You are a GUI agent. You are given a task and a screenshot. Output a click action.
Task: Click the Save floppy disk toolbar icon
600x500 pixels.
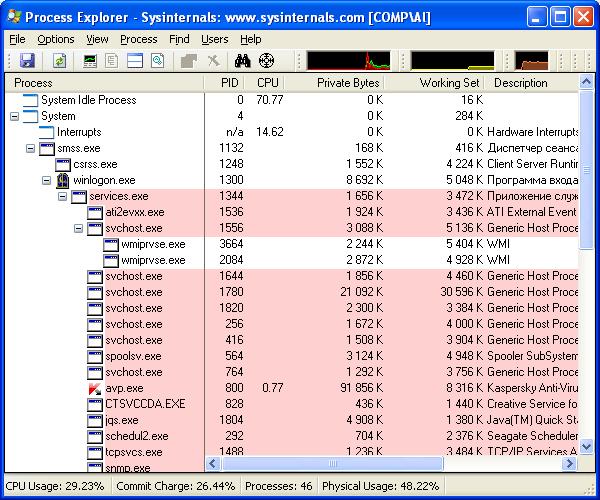click(27, 61)
